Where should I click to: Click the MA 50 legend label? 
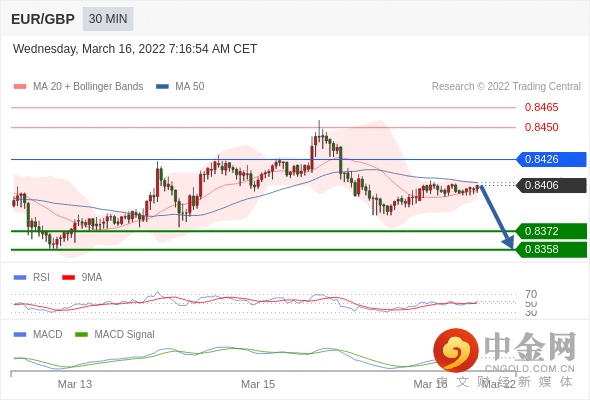click(190, 87)
